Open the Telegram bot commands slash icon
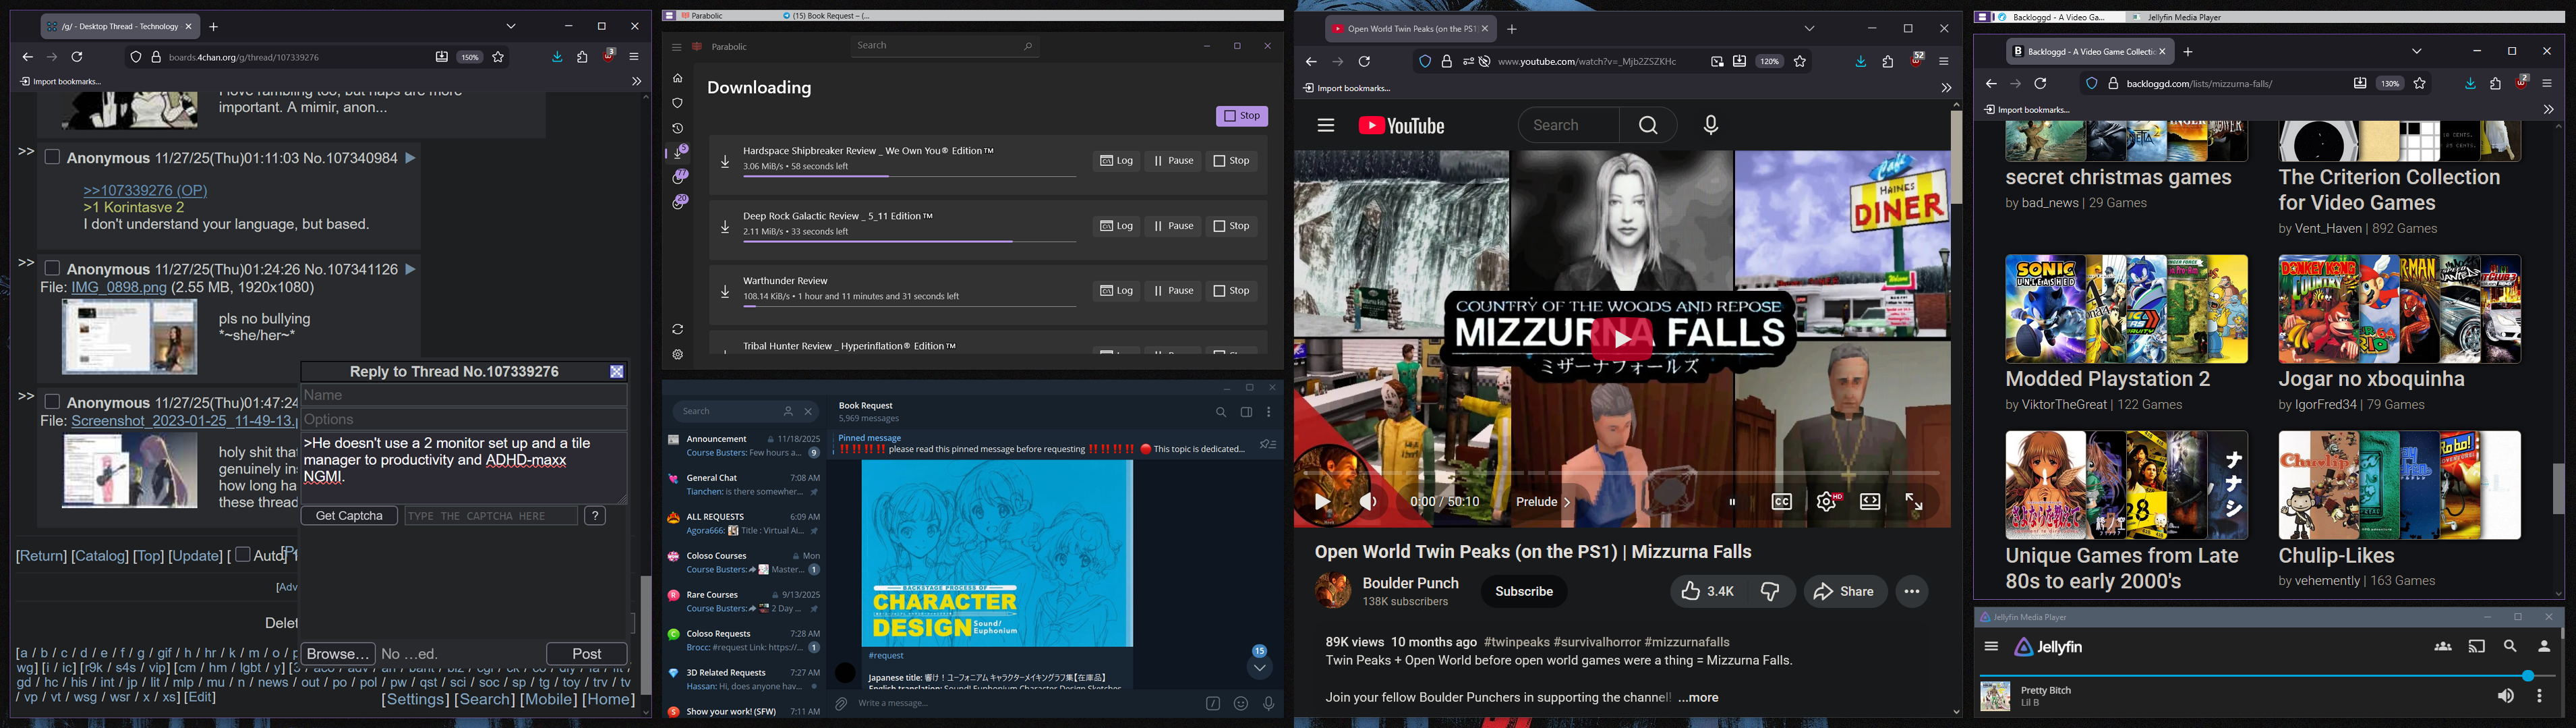 click(1213, 704)
